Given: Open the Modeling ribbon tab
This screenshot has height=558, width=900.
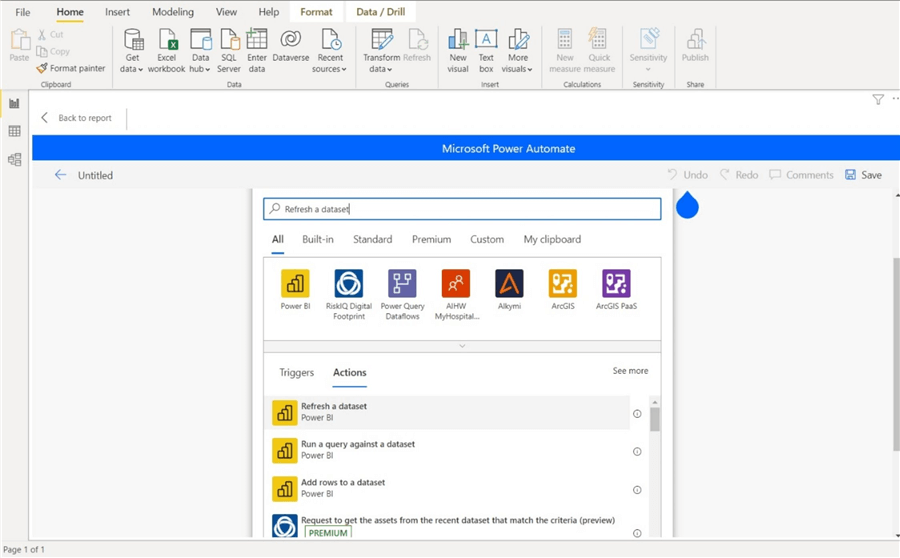Looking at the screenshot, I should [173, 12].
